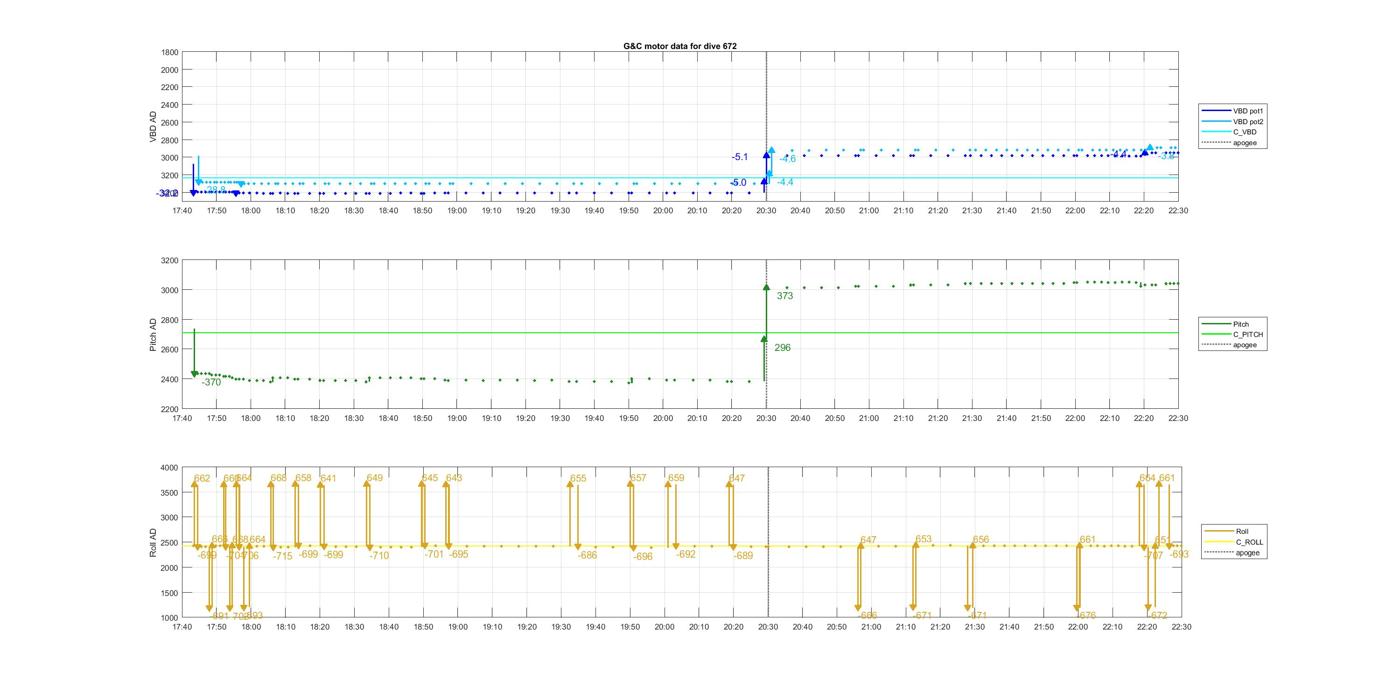The width and height of the screenshot is (1400, 693).
Task: Click the title 'G&C motor data for dive 672'
Action: click(680, 46)
